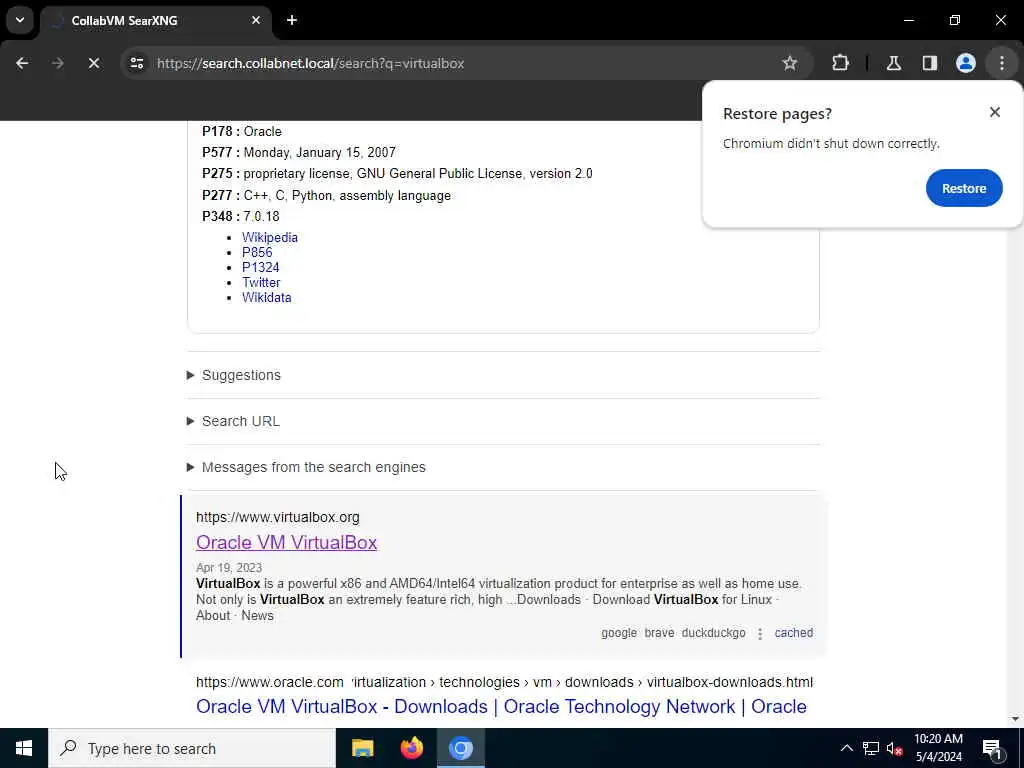Open File Explorer from the taskbar
This screenshot has height=768, width=1024.
pyautogui.click(x=362, y=748)
